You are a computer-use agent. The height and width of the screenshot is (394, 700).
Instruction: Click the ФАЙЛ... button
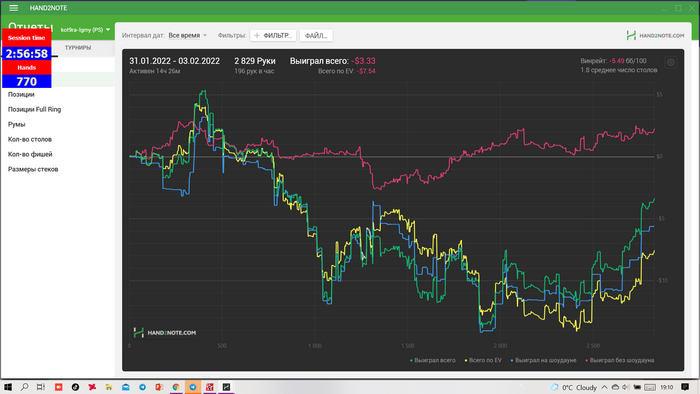click(316, 35)
